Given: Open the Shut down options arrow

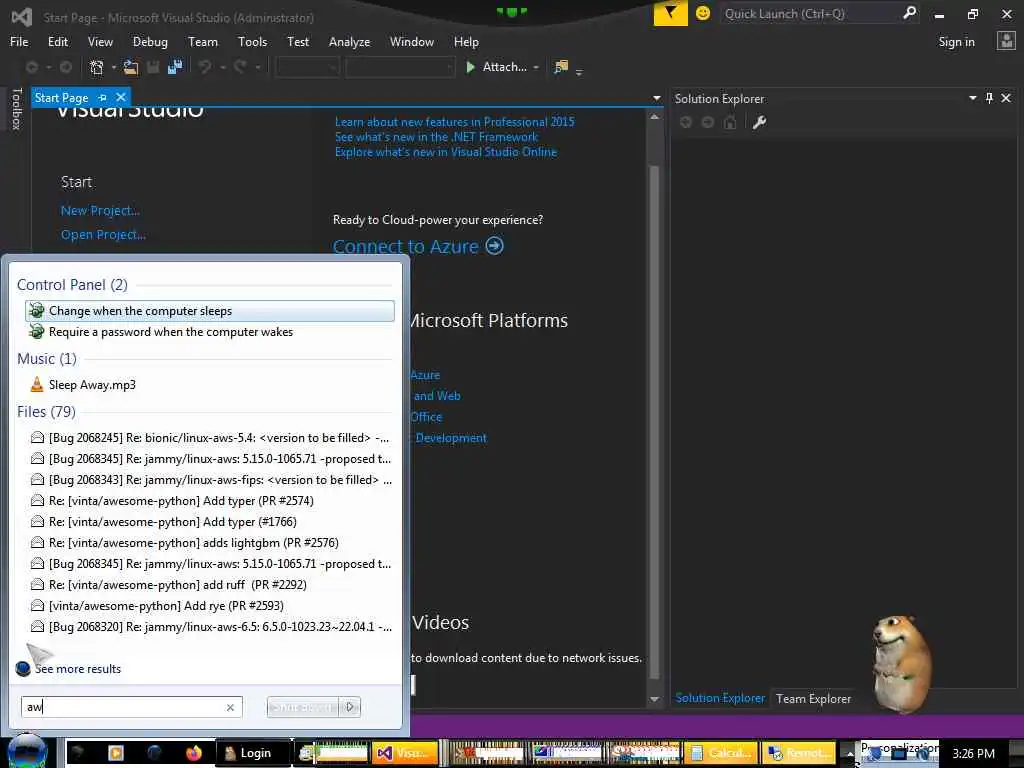Looking at the screenshot, I should point(349,707).
